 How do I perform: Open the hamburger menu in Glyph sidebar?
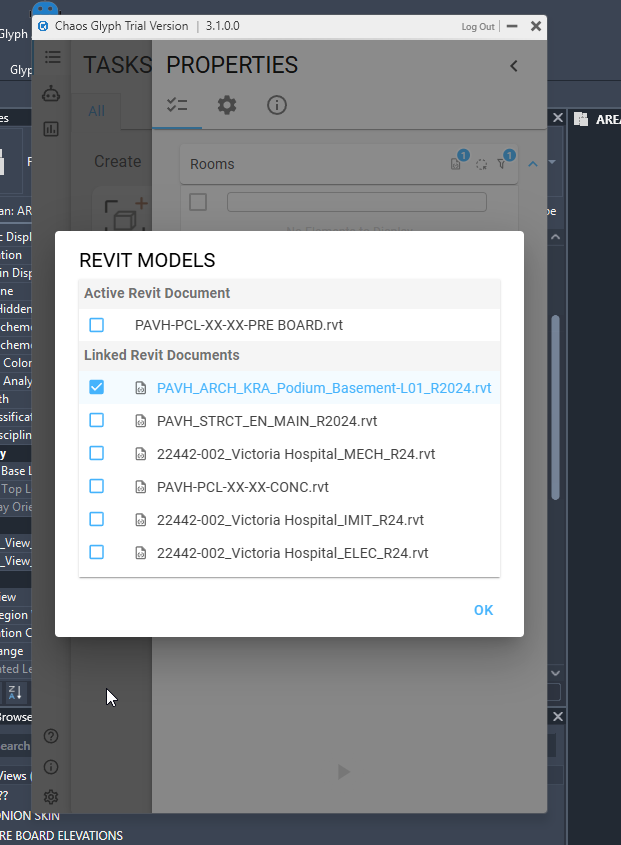point(52,58)
